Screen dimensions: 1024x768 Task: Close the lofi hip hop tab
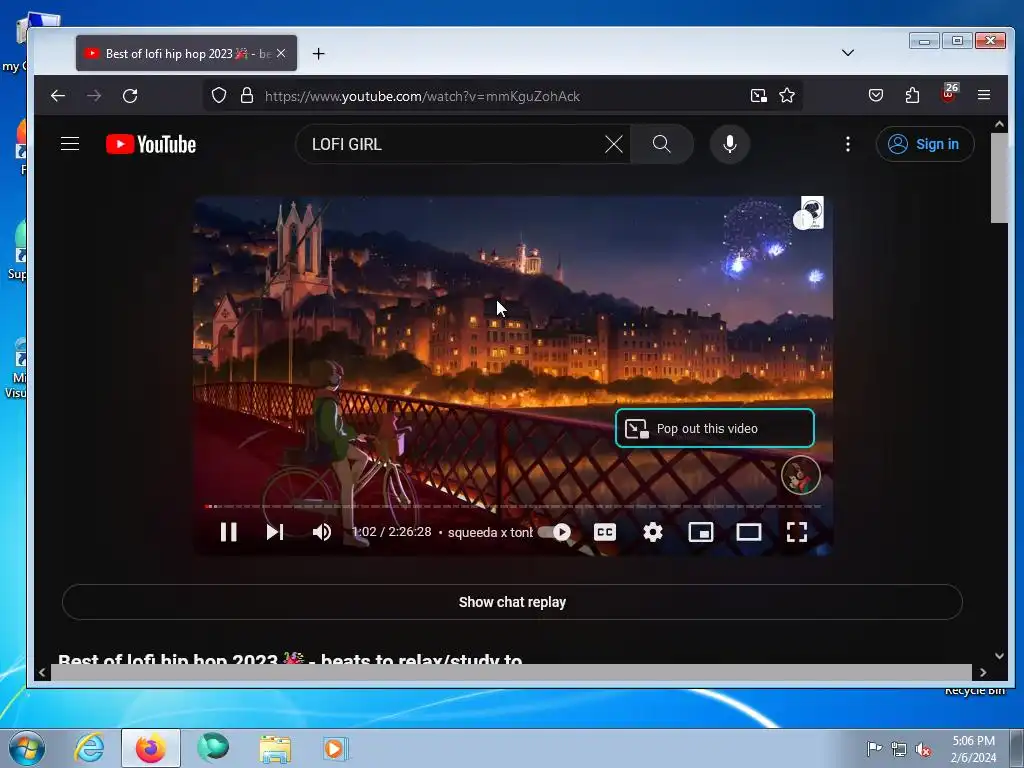click(281, 54)
